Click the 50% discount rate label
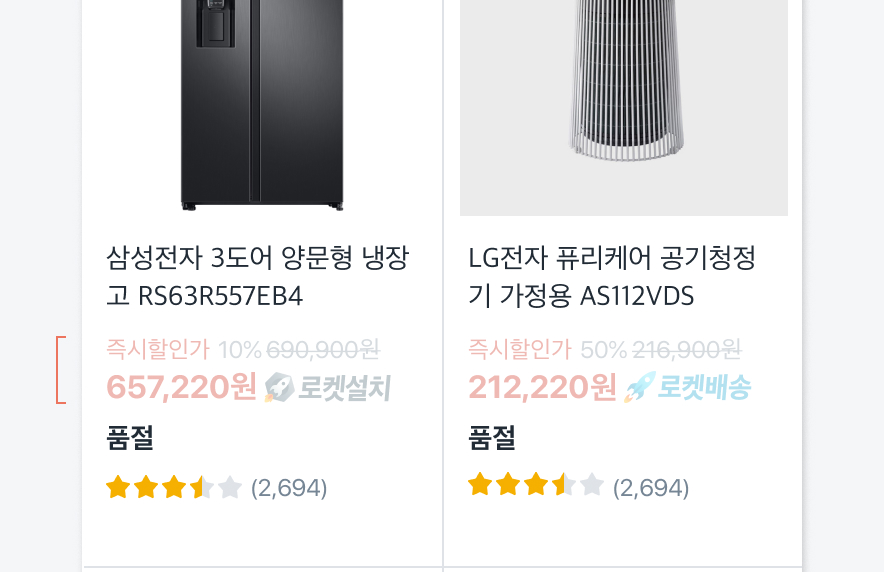Image resolution: width=884 pixels, height=572 pixels. (603, 350)
